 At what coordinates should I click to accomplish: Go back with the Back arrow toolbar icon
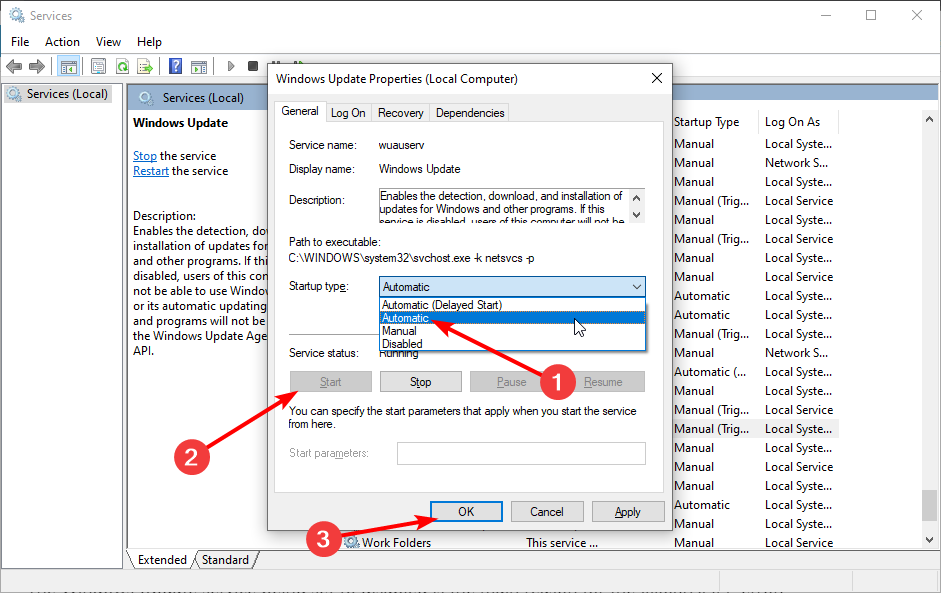pos(14,66)
